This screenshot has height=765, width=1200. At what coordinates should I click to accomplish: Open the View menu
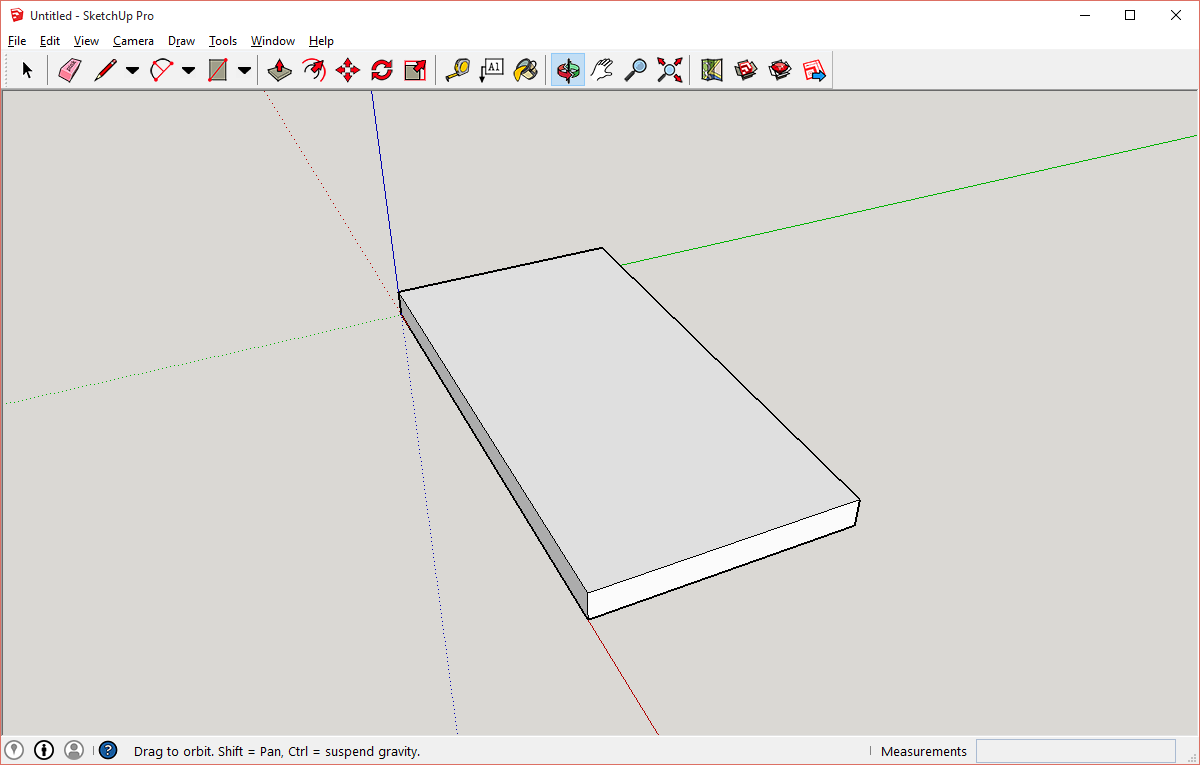[x=86, y=41]
